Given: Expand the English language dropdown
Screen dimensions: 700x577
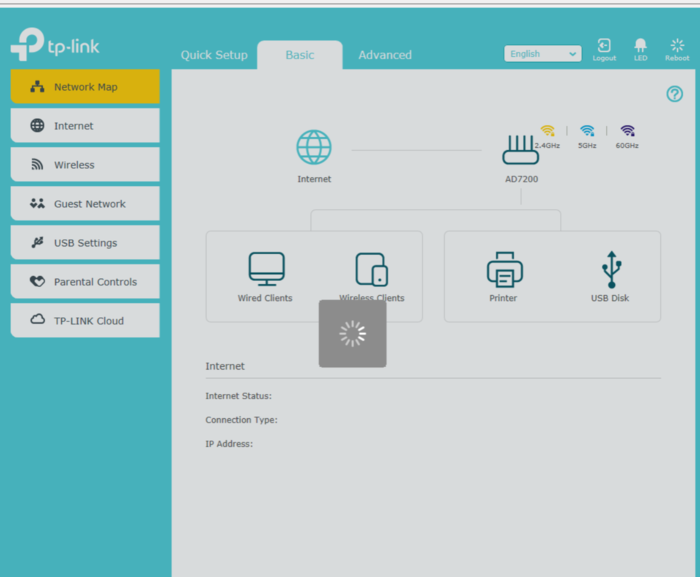Looking at the screenshot, I should point(543,54).
